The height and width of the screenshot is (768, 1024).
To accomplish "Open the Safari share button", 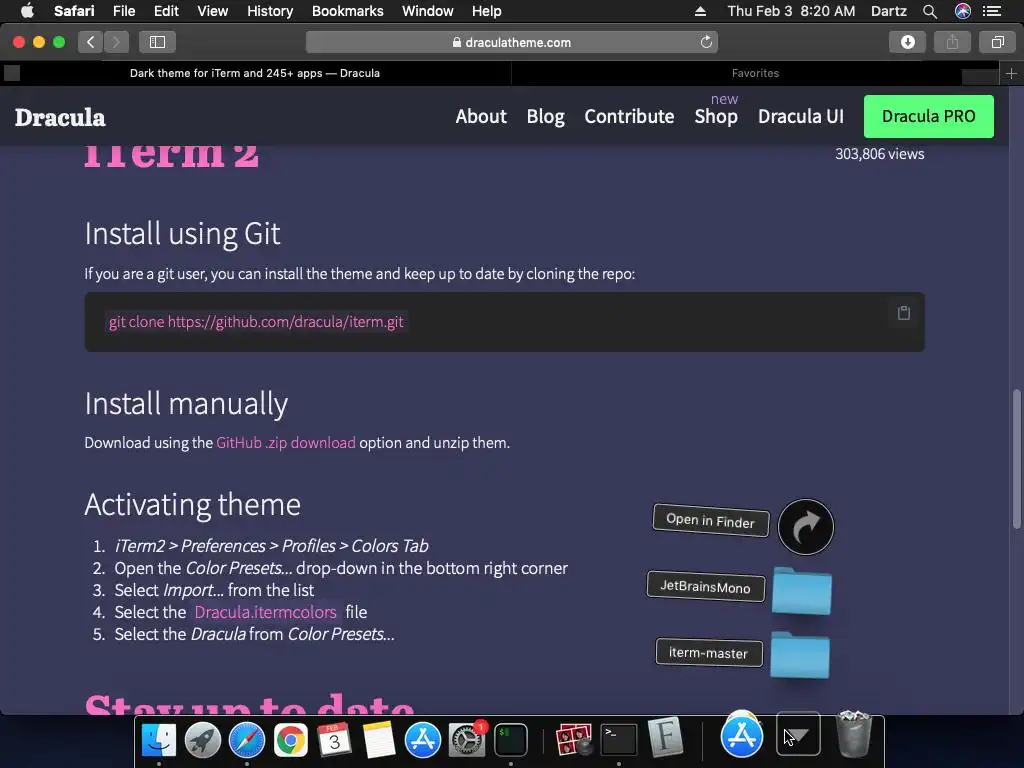I will click(952, 42).
